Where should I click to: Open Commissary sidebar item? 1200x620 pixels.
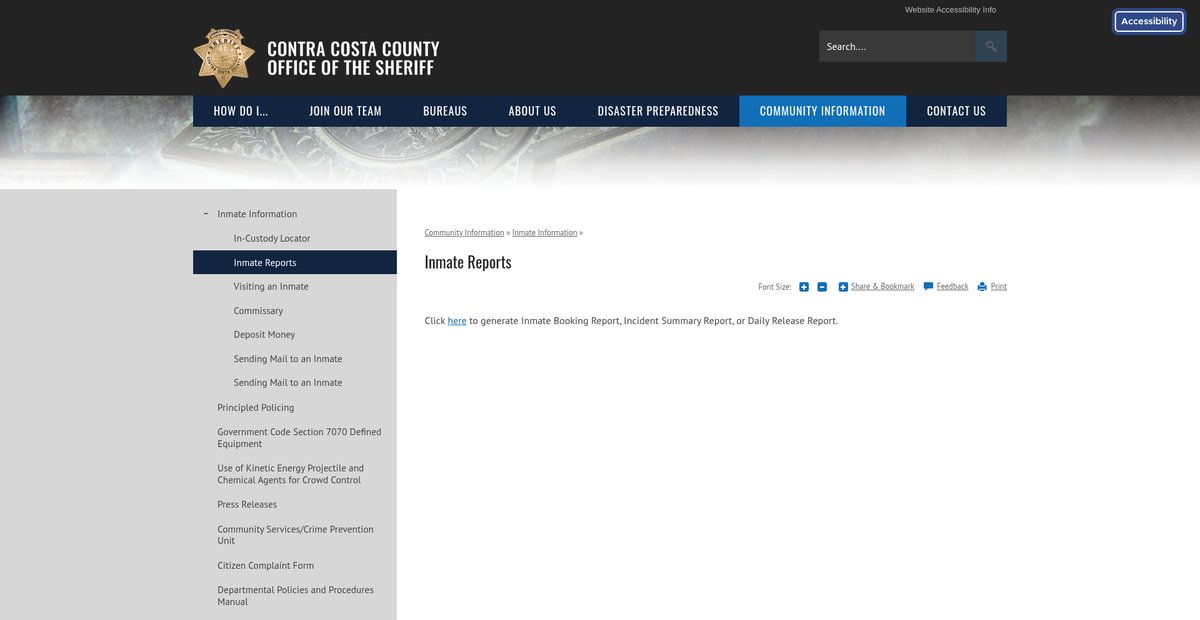pos(258,311)
